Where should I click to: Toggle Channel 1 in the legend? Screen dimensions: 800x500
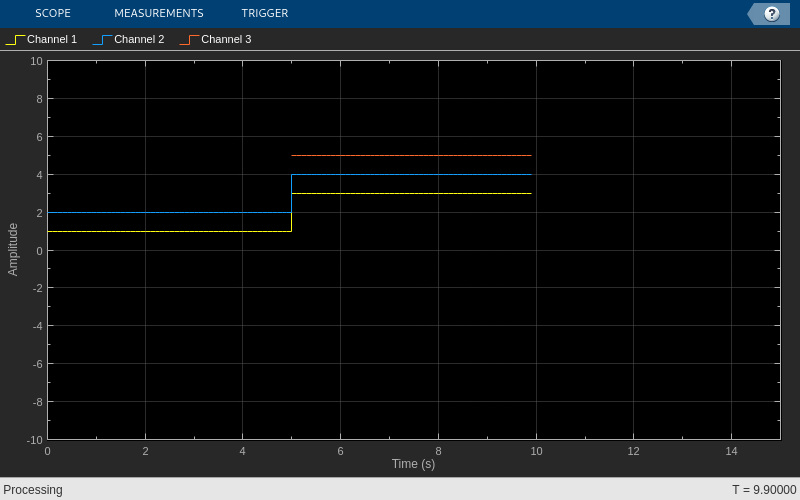coord(52,39)
